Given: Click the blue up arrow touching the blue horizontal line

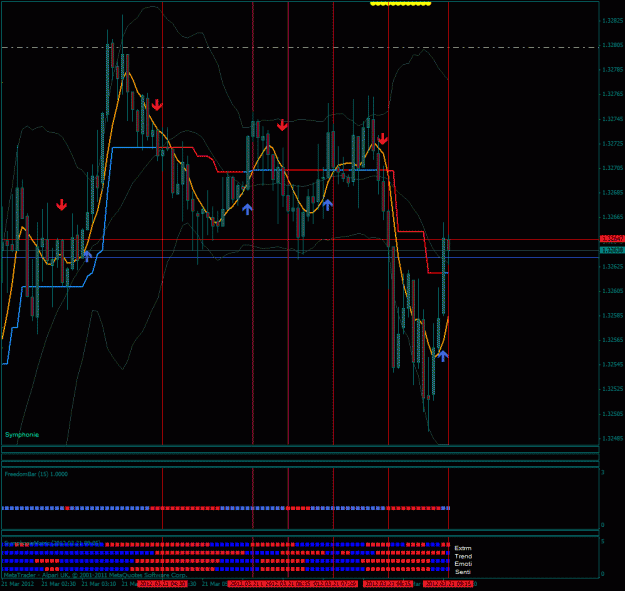Looking at the screenshot, I should point(87,255).
